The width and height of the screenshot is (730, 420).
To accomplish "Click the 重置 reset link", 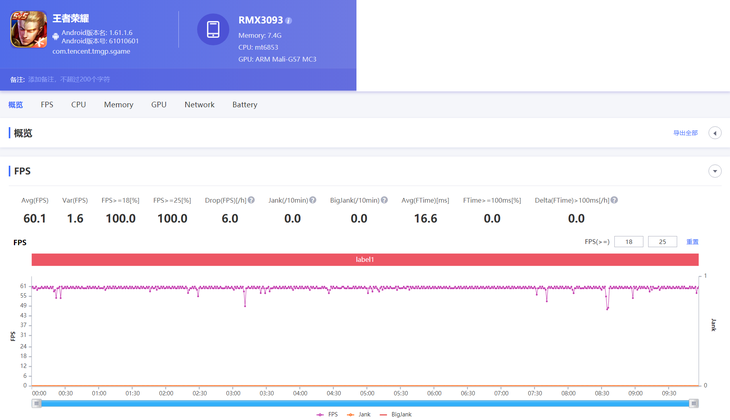I will [692, 242].
